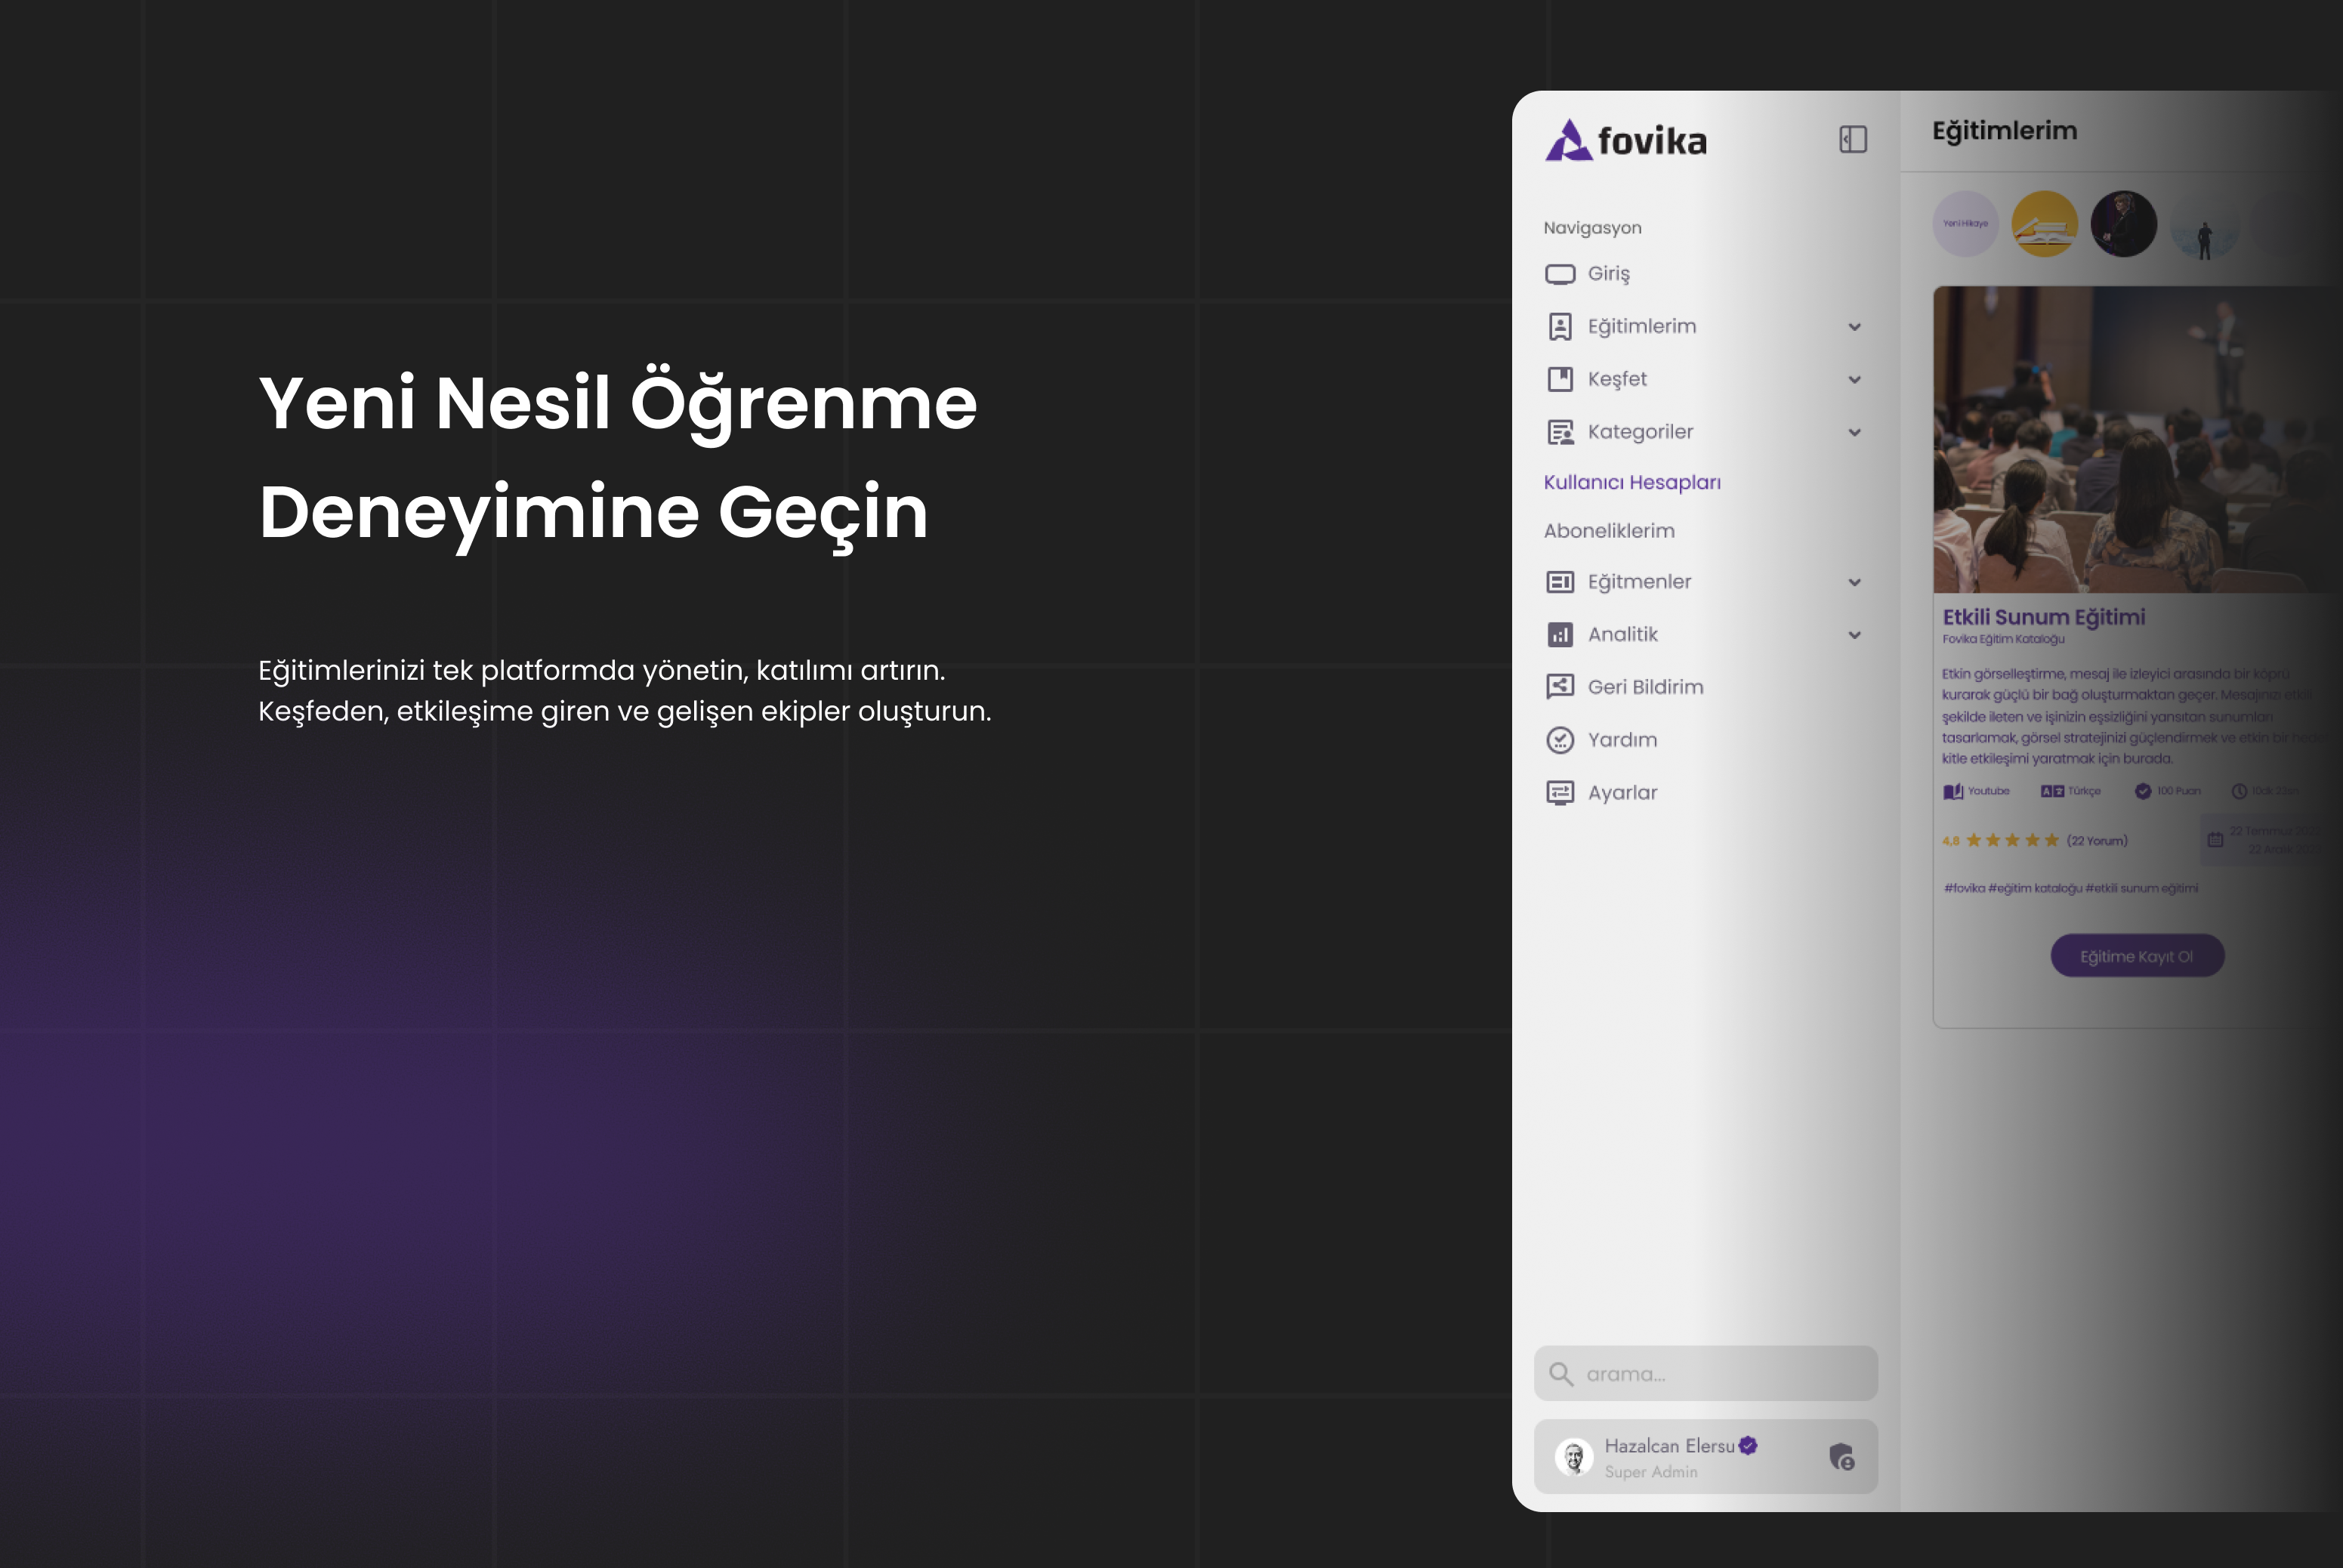Expand the Analitik chevron
This screenshot has height=1568, width=2343.
click(x=1854, y=635)
